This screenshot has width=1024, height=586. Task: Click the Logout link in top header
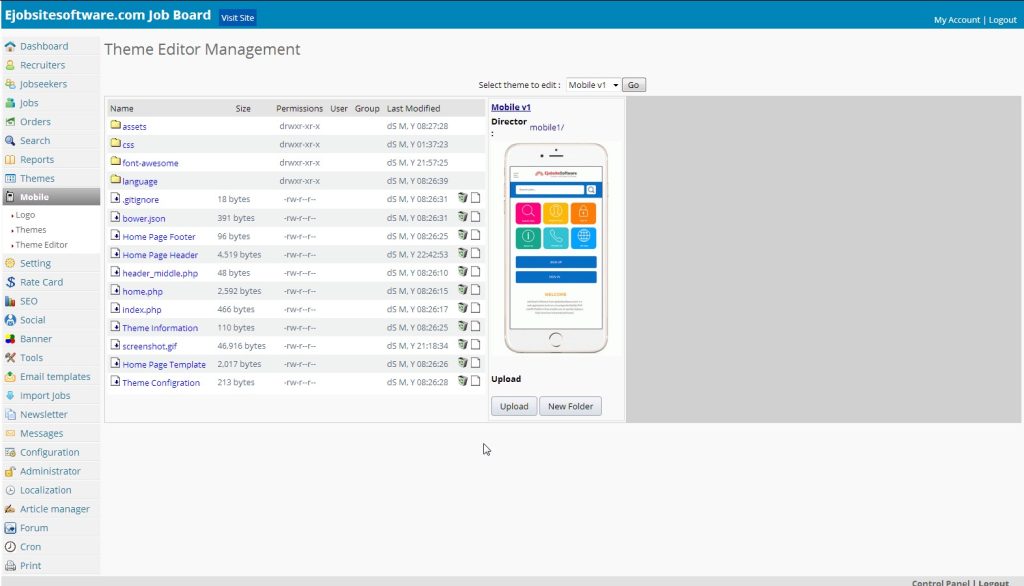coord(1002,20)
